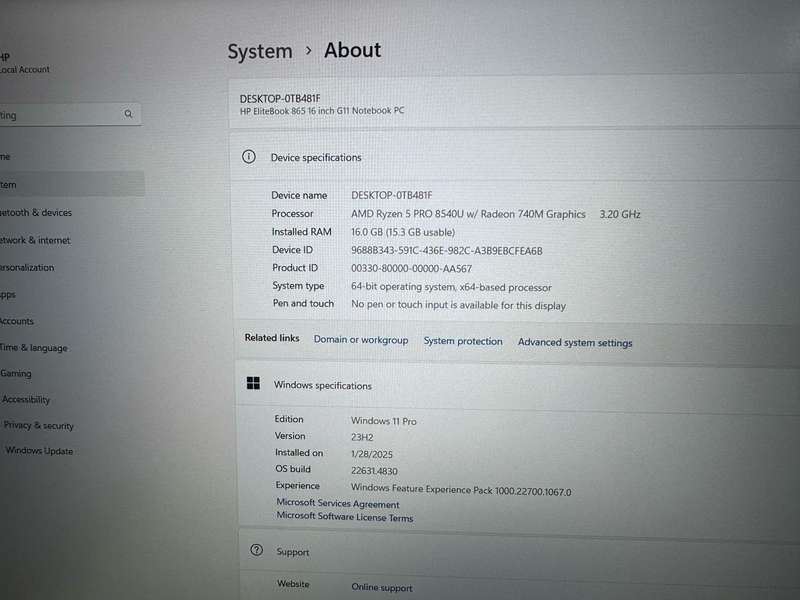Click Device name value DESKTOP-0TB481F in specifications
800x600 pixels.
coord(391,195)
